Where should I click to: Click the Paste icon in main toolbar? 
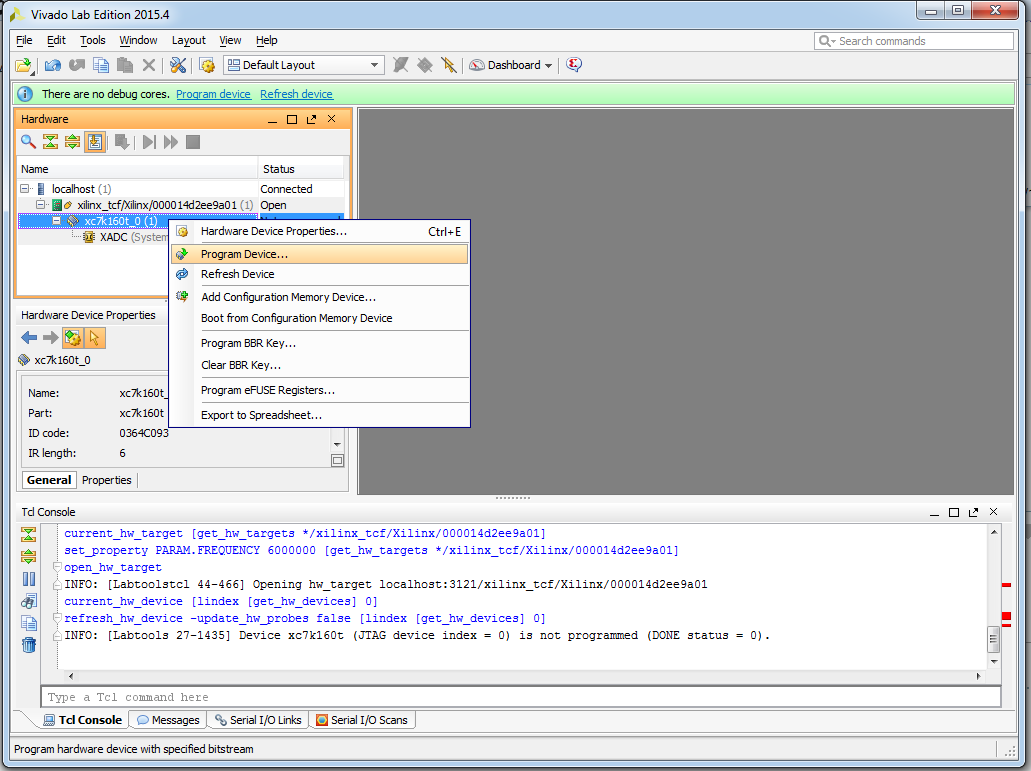click(124, 65)
